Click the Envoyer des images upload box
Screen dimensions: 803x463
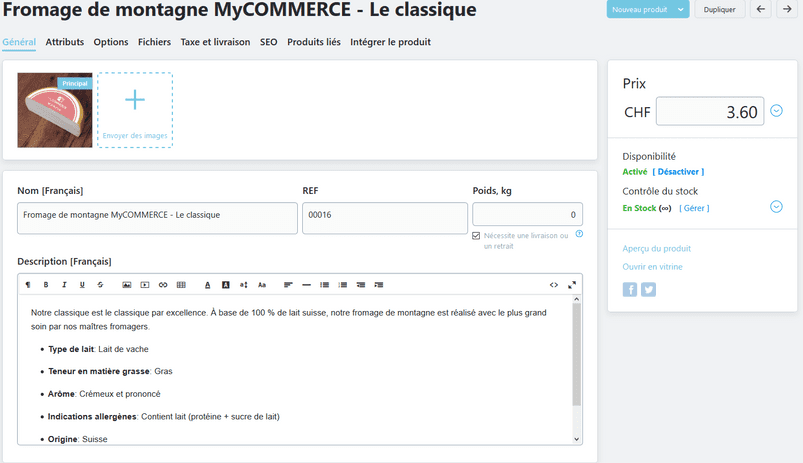[135, 110]
